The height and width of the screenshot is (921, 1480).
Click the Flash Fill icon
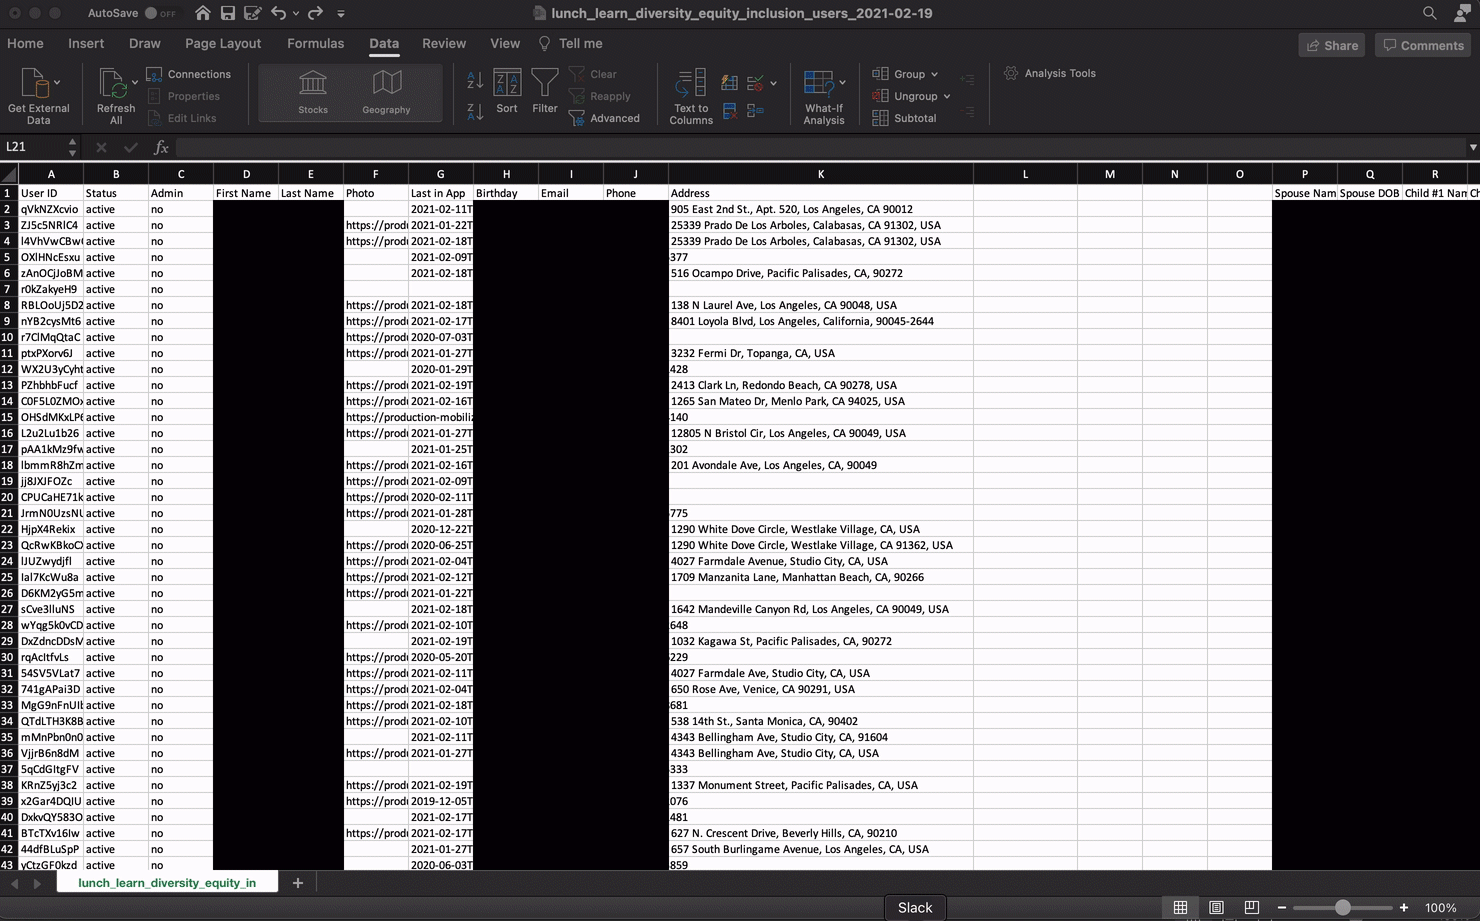click(x=729, y=83)
